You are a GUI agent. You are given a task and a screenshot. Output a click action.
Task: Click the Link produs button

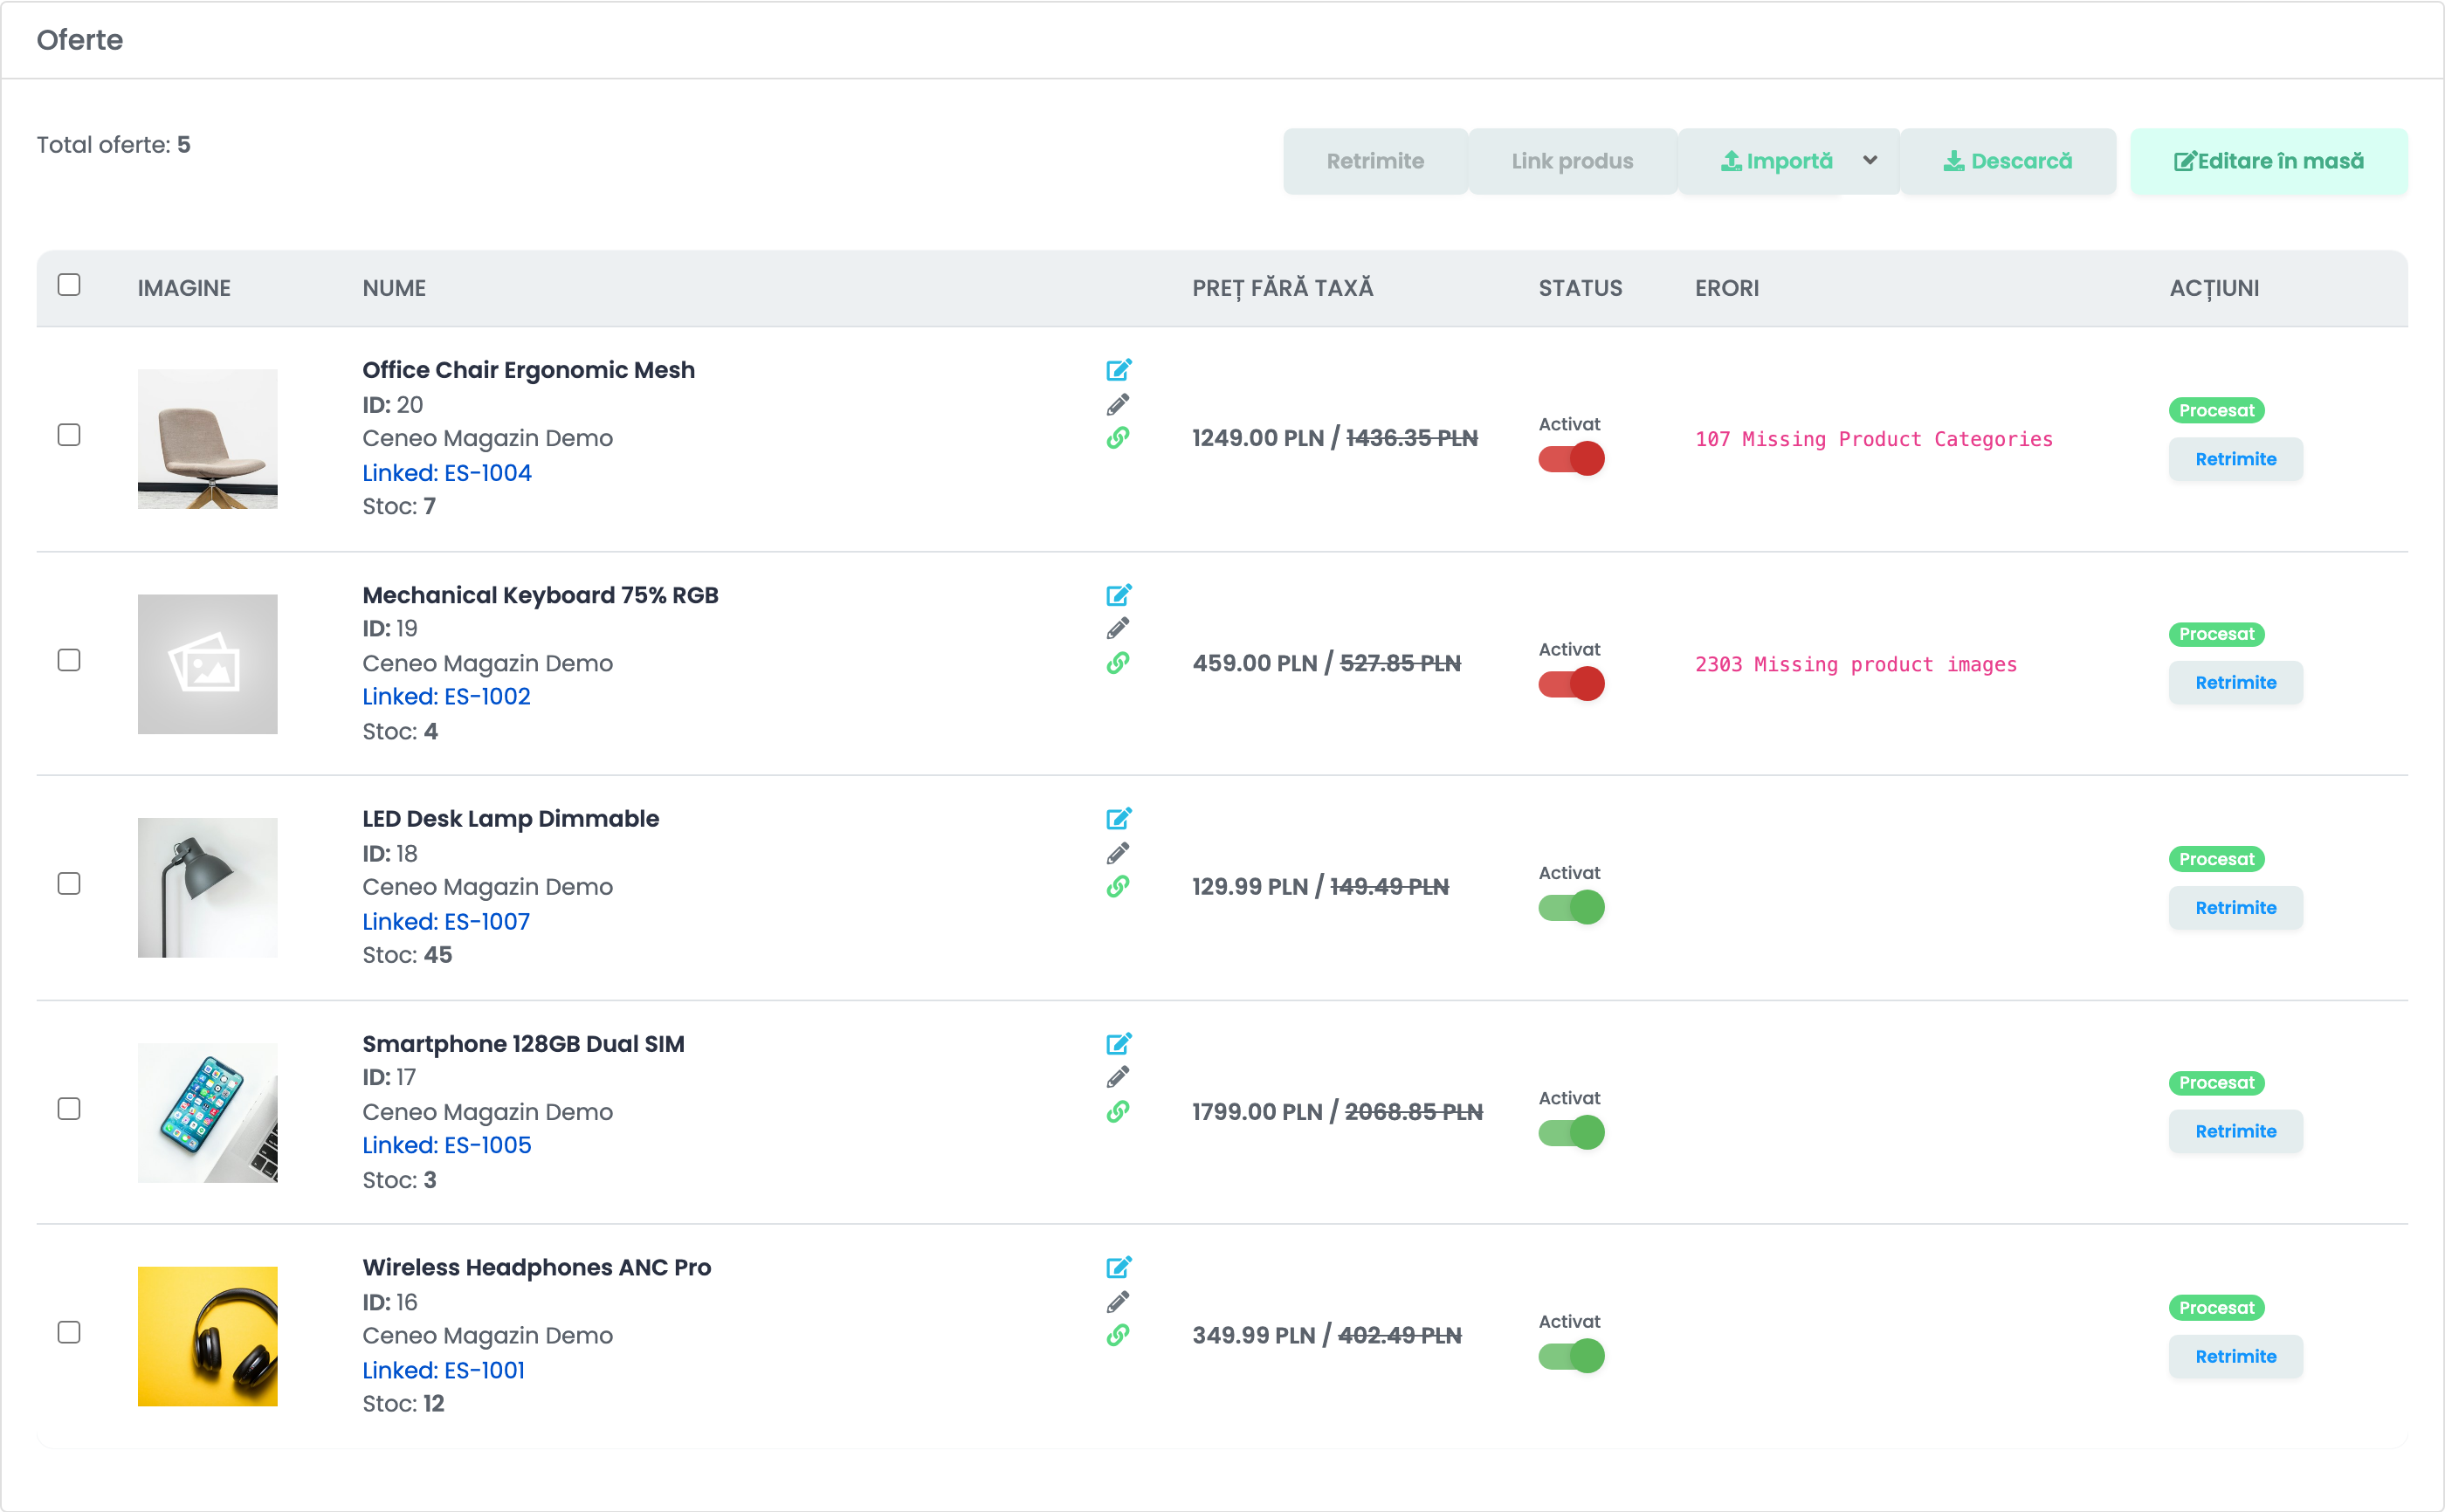1572,161
